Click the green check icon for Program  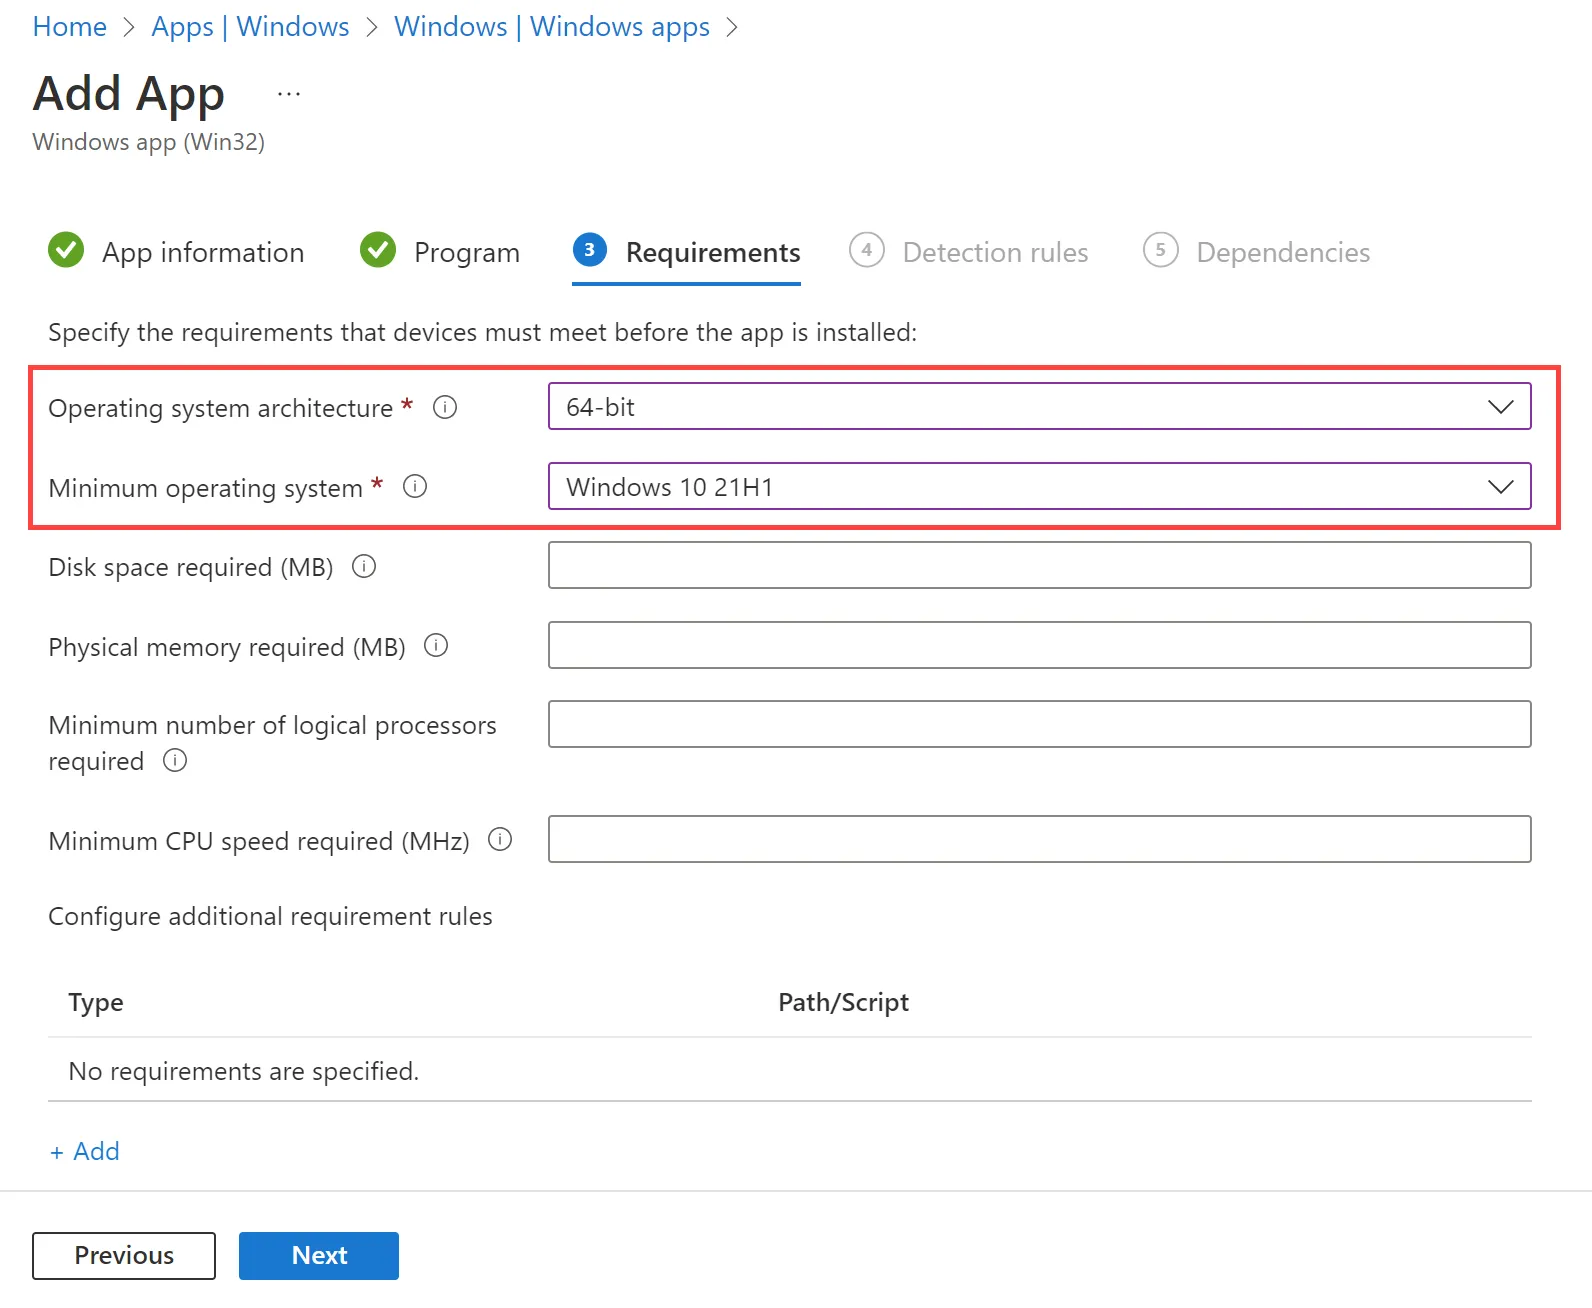pyautogui.click(x=378, y=250)
